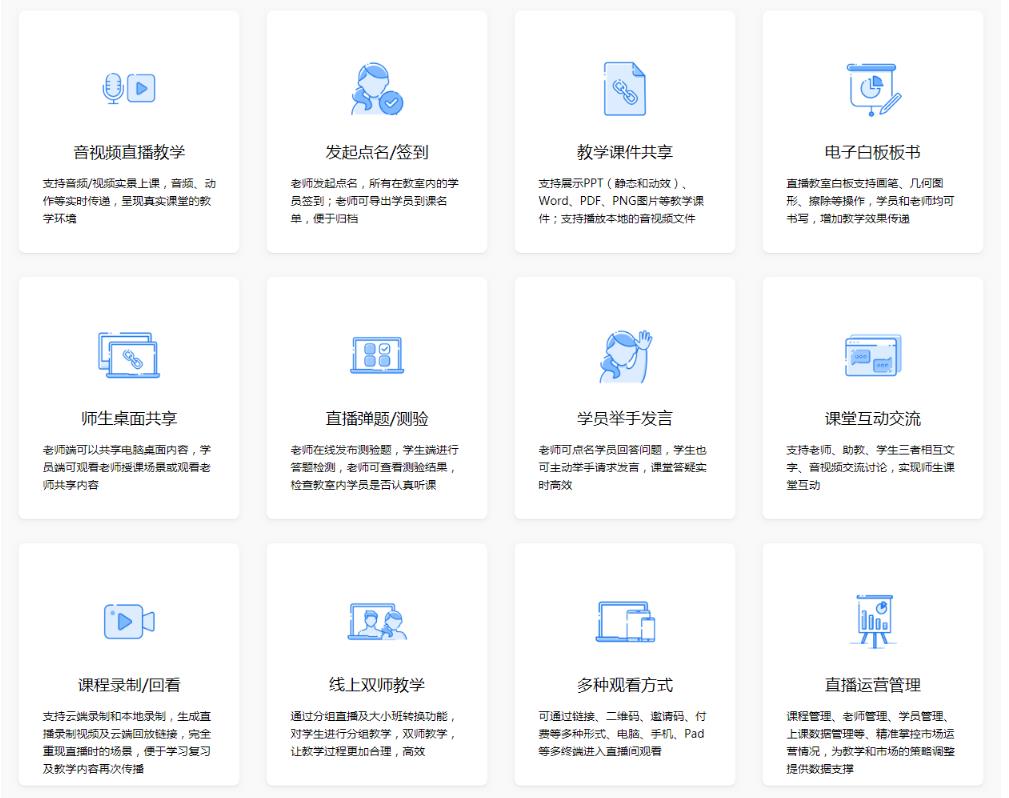The image size is (1009, 798).
Task: Click the person with checkmark icon for 发起点名/签到
Action: (x=377, y=88)
